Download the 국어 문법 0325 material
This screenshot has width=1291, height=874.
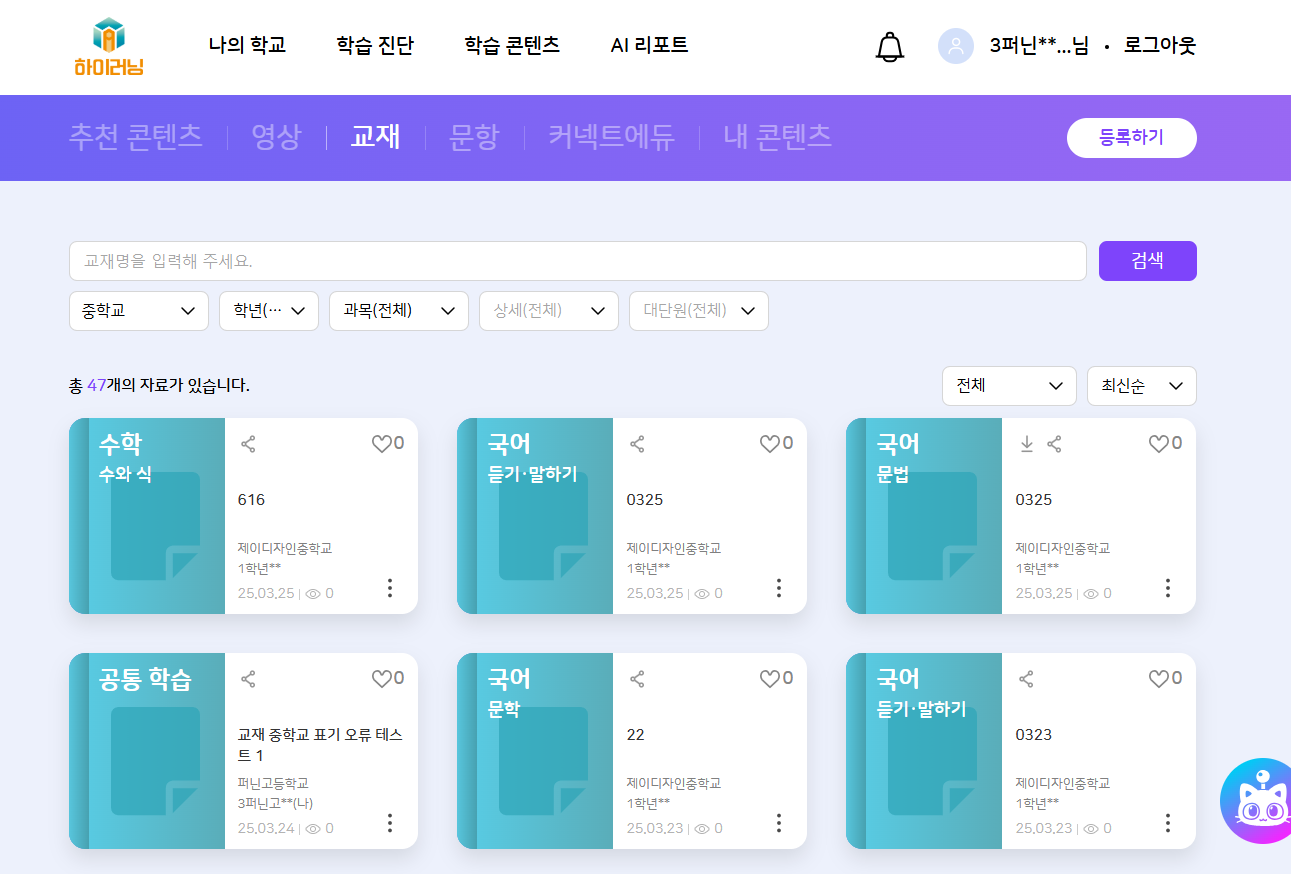click(x=1026, y=444)
